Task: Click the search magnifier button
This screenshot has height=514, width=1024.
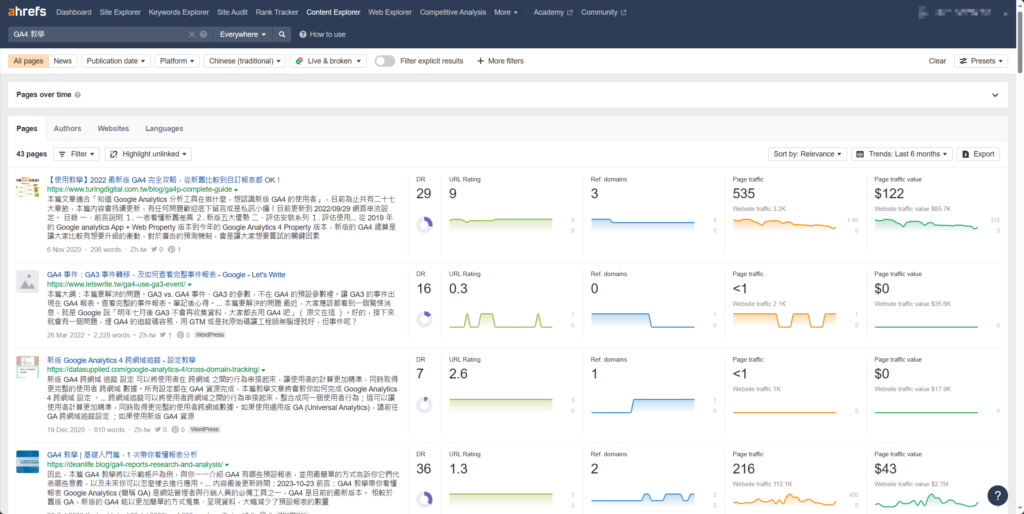Action: click(282, 35)
